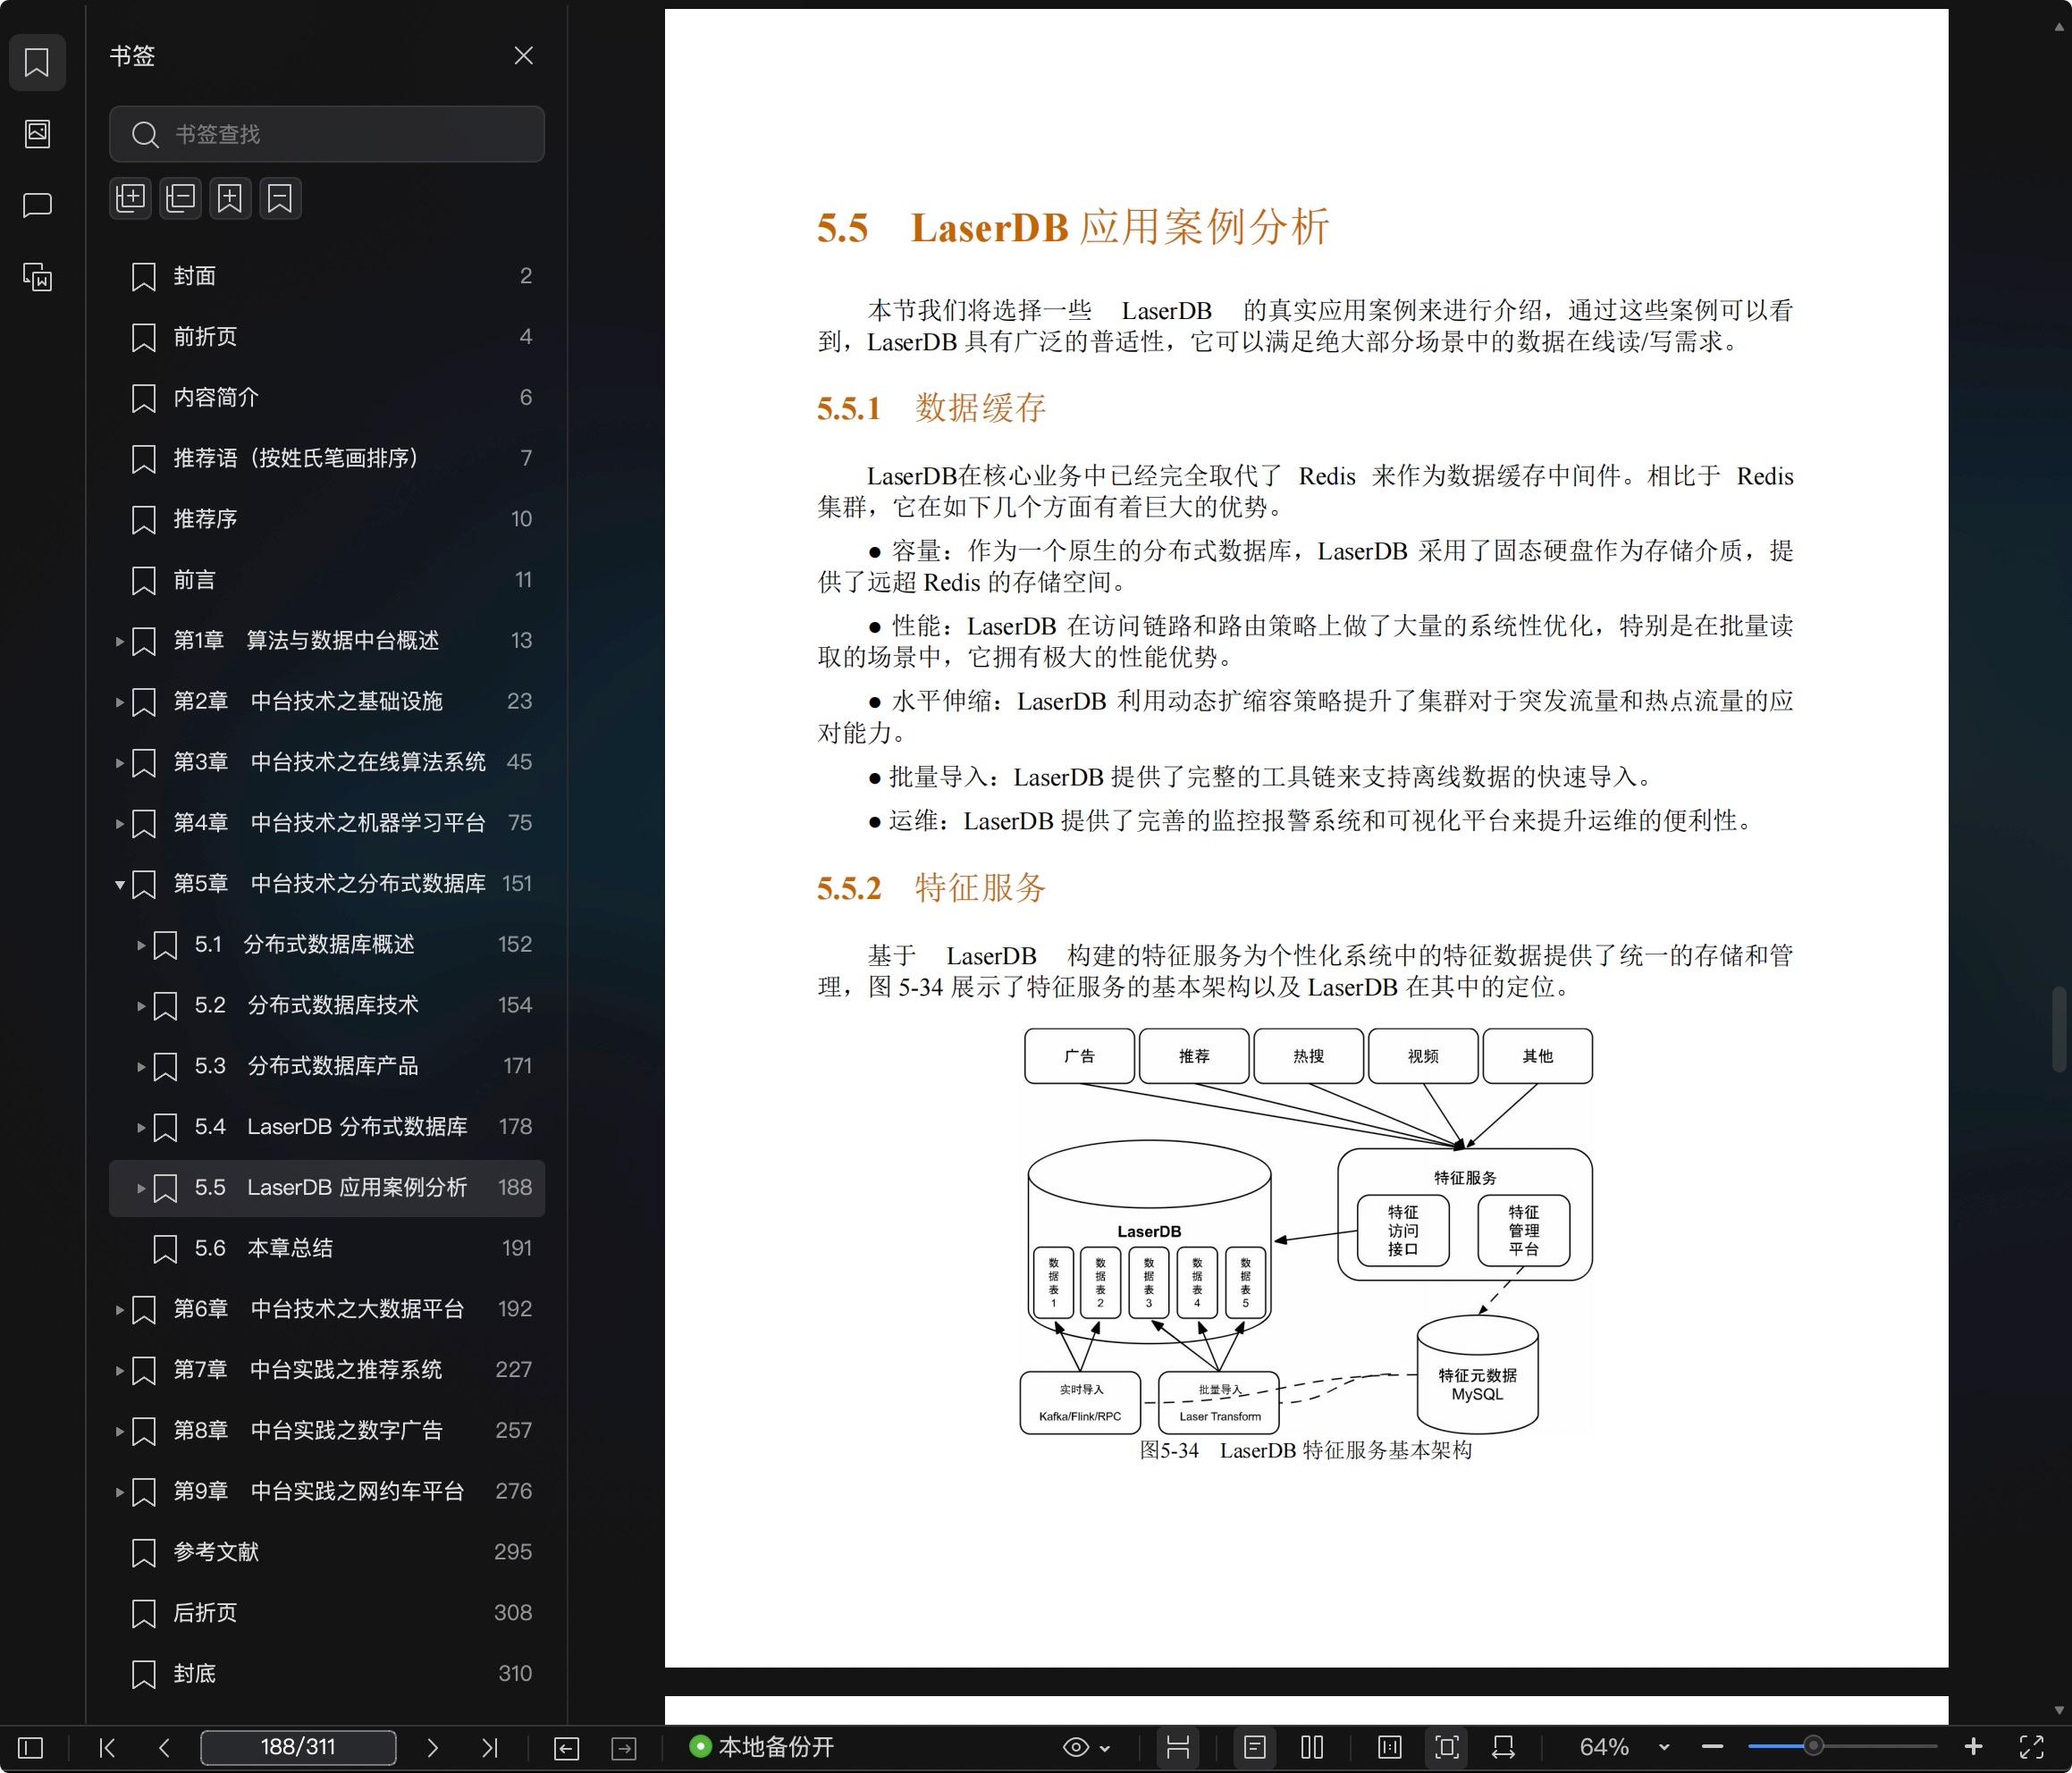Click the local backup status 本地备份开
Viewport: 2072px width, 1773px height.
pyautogui.click(x=762, y=1747)
